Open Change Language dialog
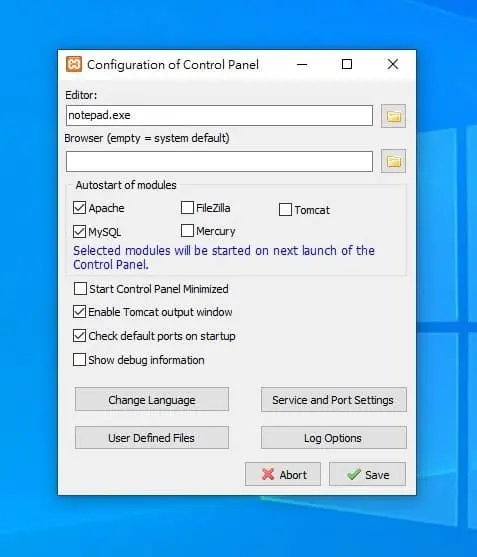Image resolution: width=477 pixels, height=557 pixels. pos(152,400)
